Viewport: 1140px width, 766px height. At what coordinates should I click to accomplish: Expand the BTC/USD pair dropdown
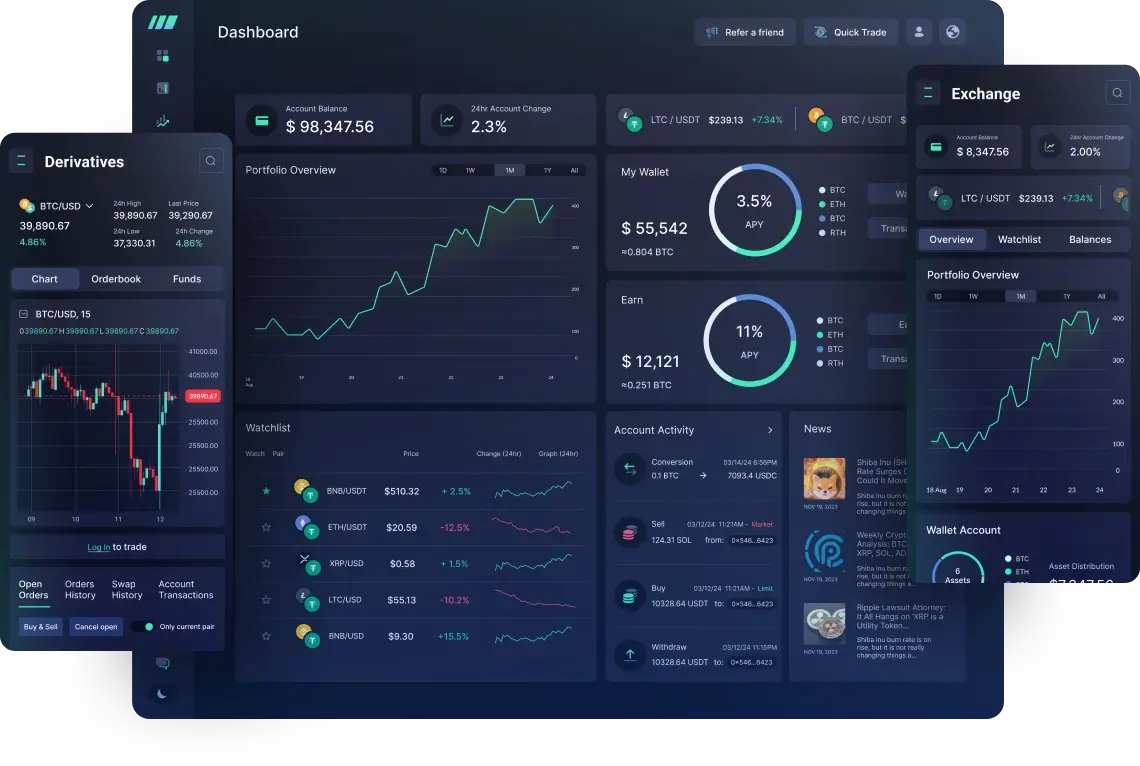pyautogui.click(x=89, y=206)
